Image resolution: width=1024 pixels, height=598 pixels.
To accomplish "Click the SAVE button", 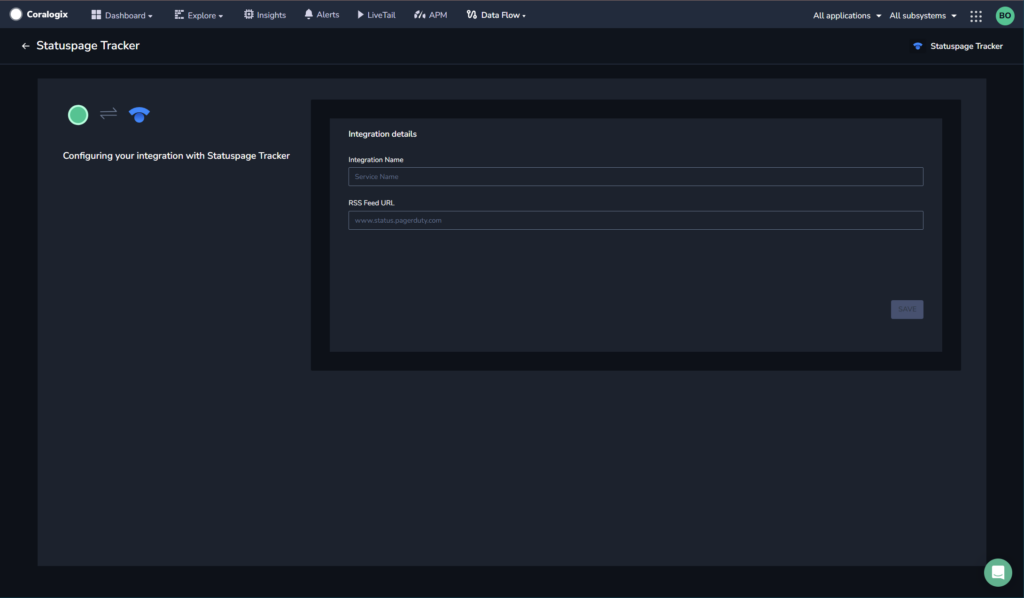I will click(x=907, y=309).
